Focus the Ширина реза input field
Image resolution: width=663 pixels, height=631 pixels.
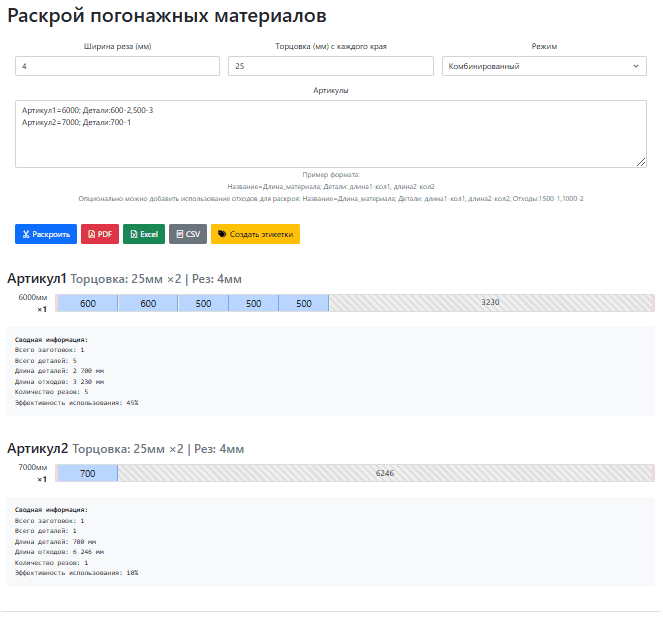(x=118, y=66)
